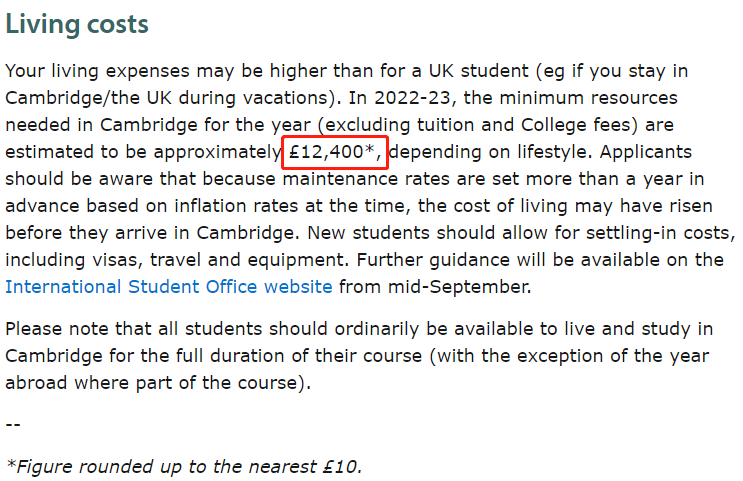
Task: Click the 'Living costs' heading
Action: pos(77,24)
